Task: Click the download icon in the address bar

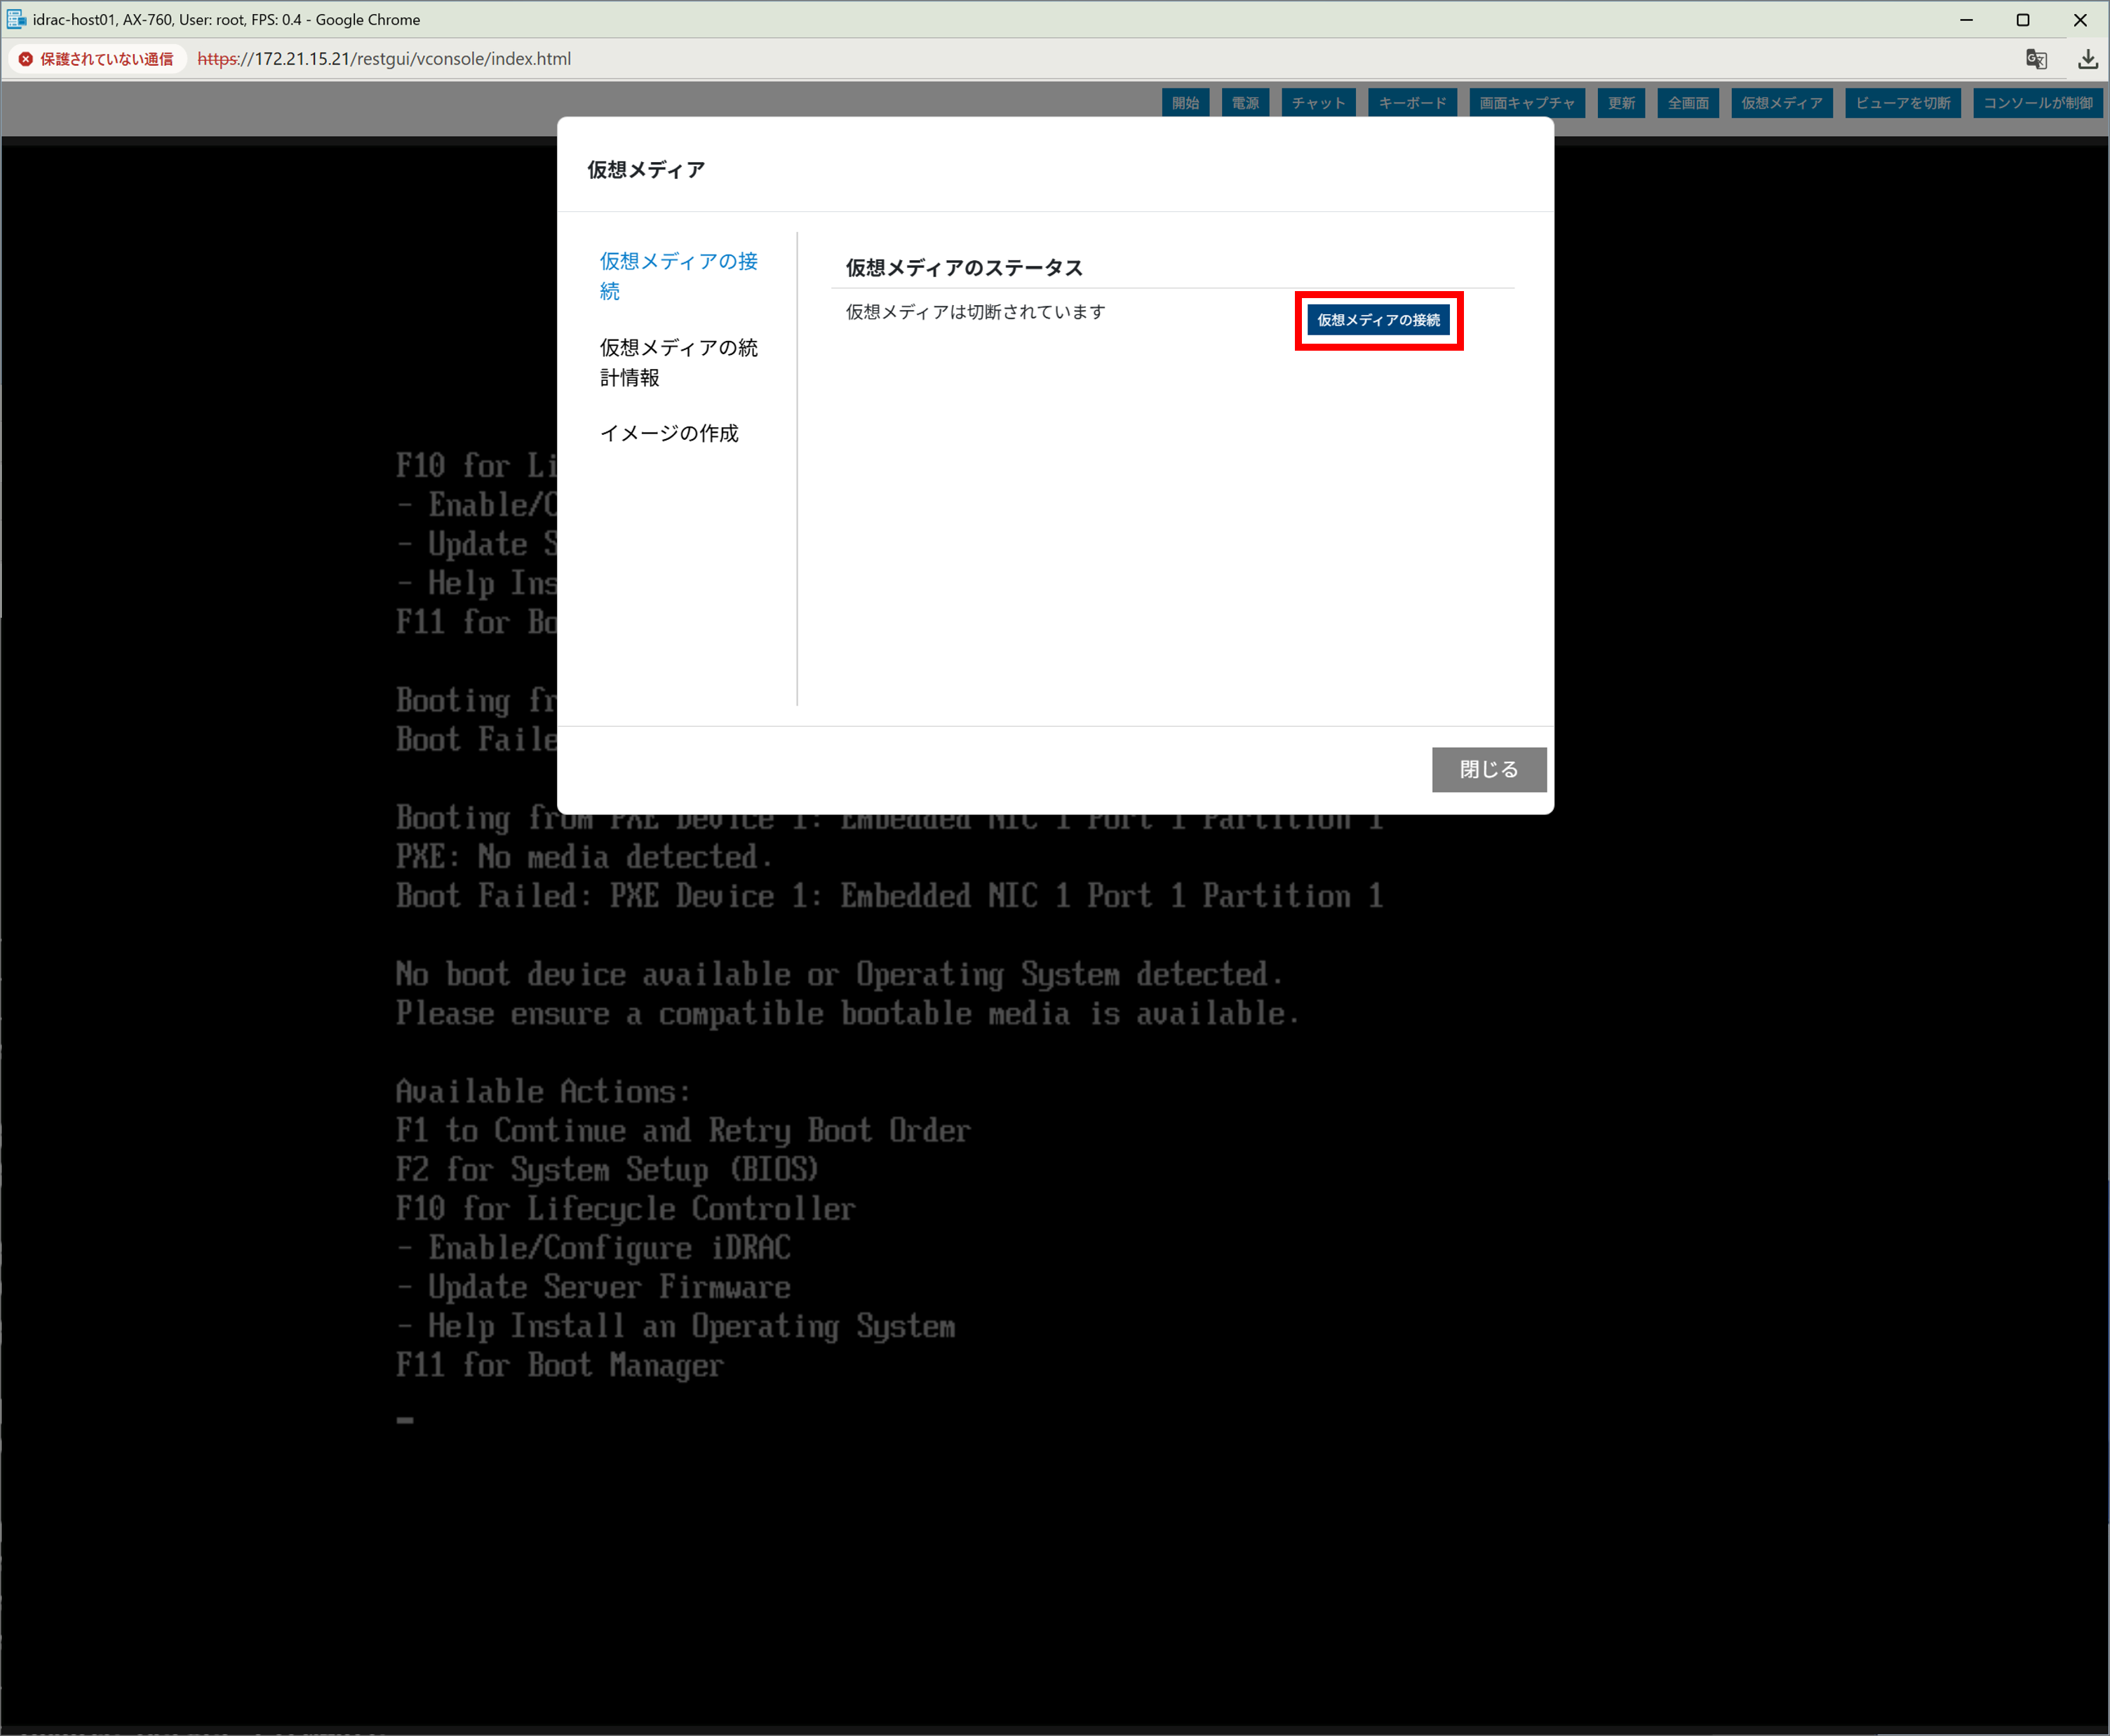Action: pos(2088,59)
